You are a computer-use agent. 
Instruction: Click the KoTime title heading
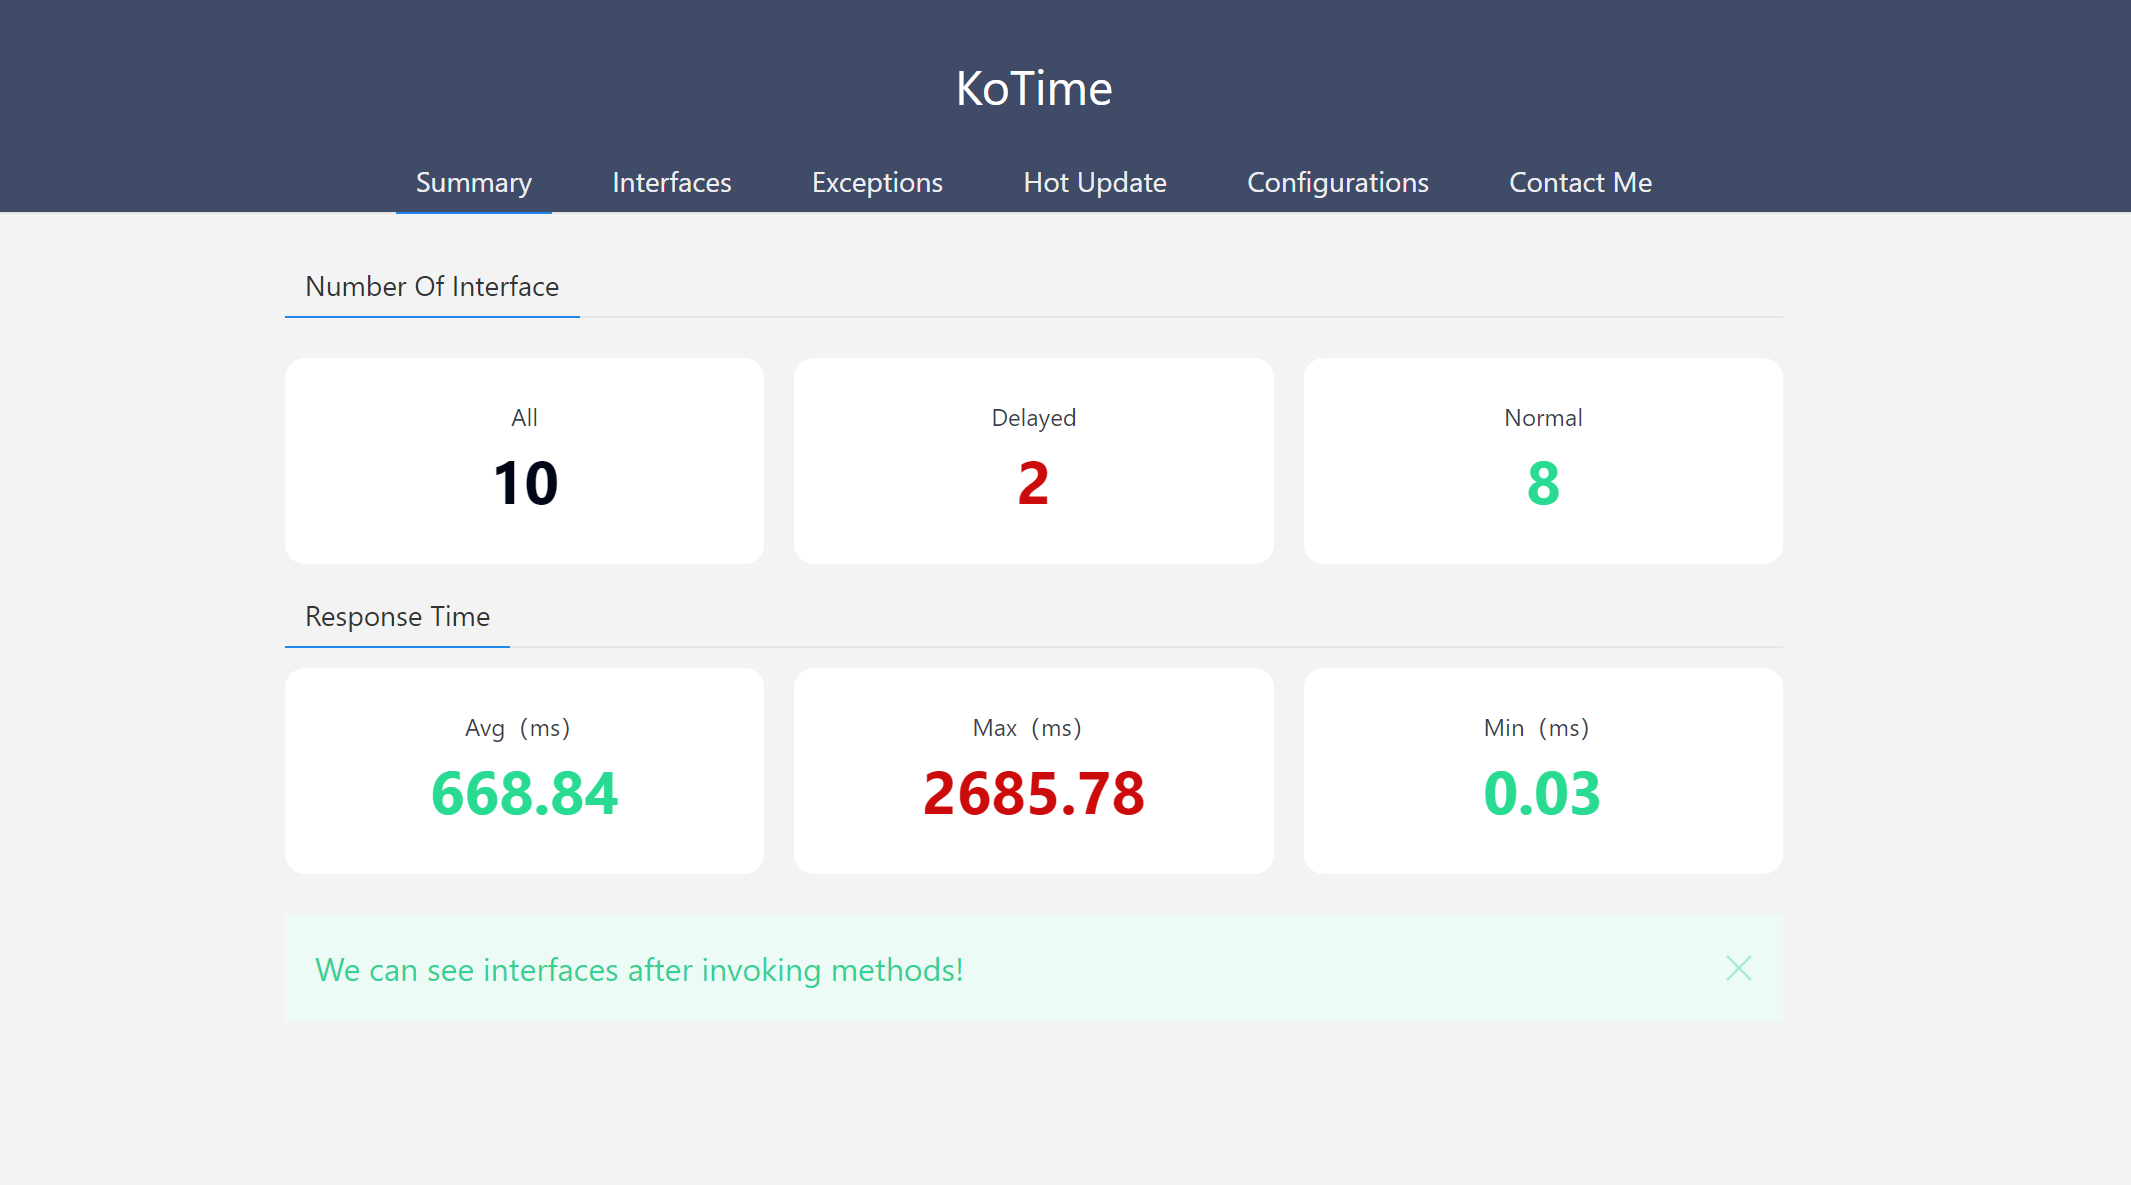point(1033,89)
